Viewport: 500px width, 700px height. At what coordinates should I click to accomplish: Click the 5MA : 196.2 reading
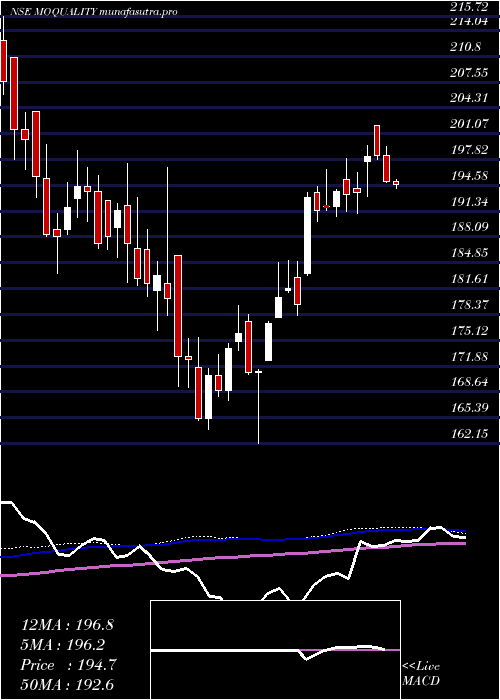(x=62, y=645)
